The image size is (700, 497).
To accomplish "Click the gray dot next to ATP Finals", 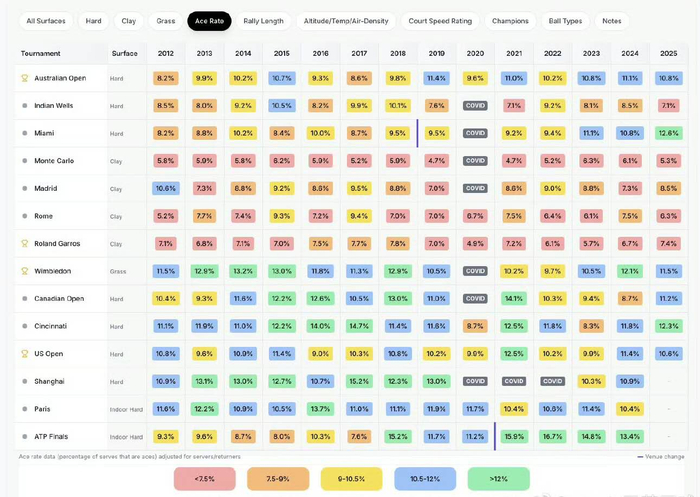I will pyautogui.click(x=25, y=437).
